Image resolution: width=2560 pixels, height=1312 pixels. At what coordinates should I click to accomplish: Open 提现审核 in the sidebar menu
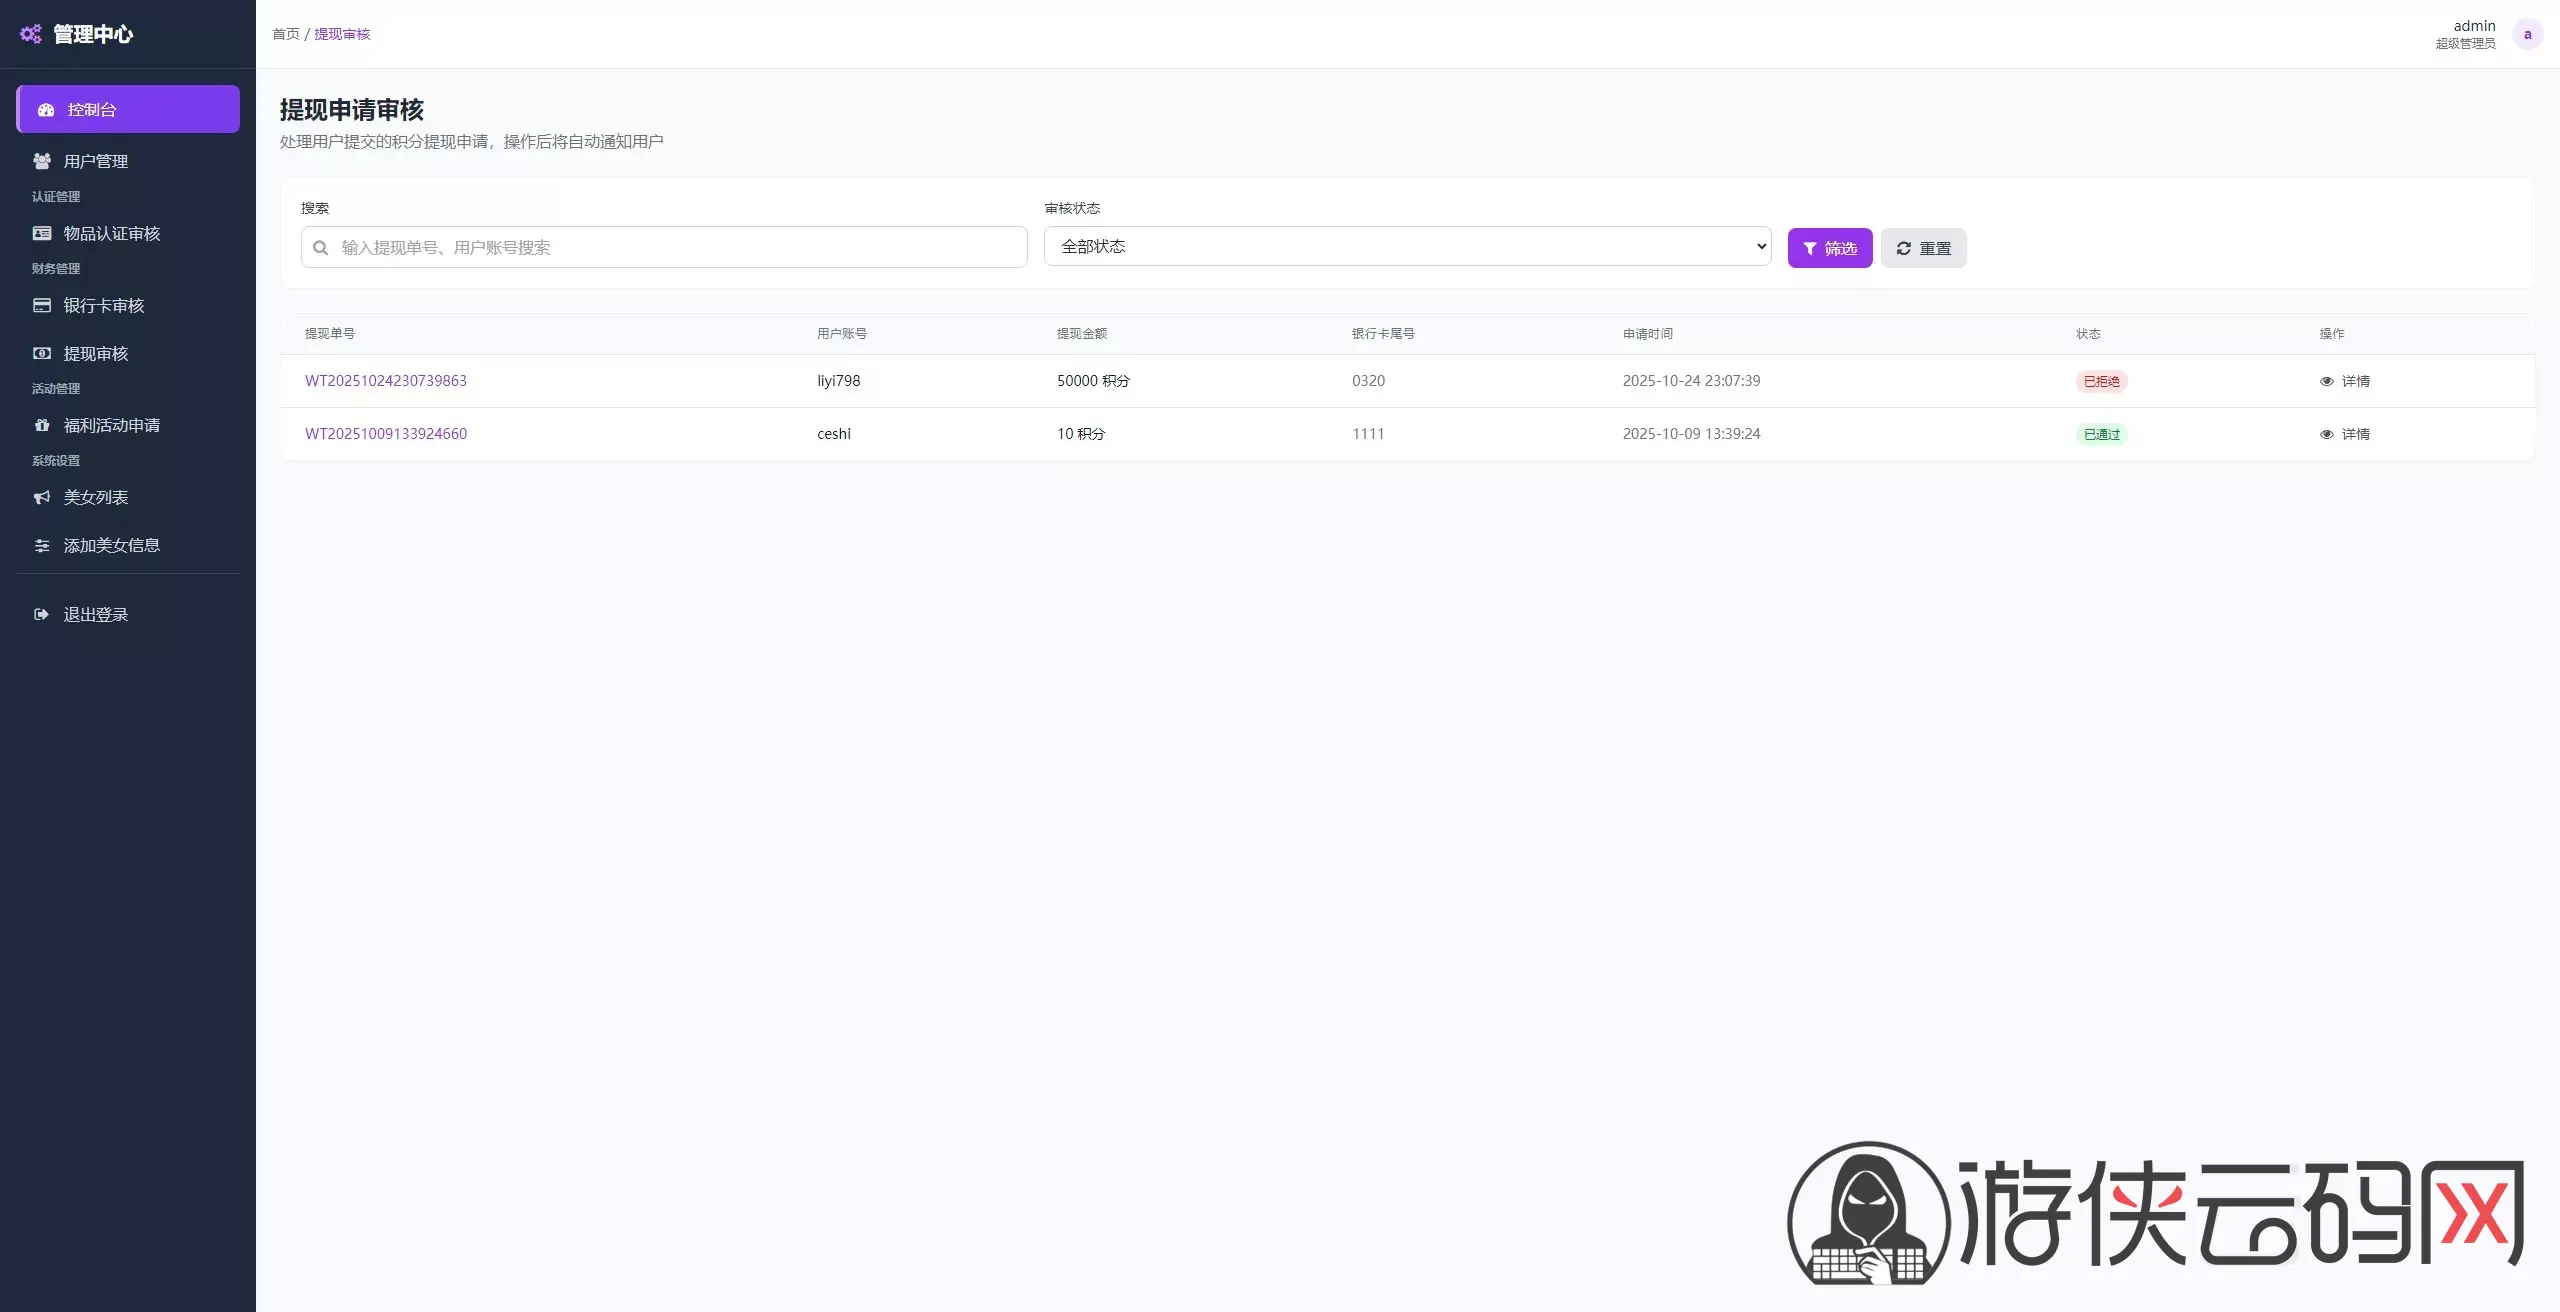96,353
